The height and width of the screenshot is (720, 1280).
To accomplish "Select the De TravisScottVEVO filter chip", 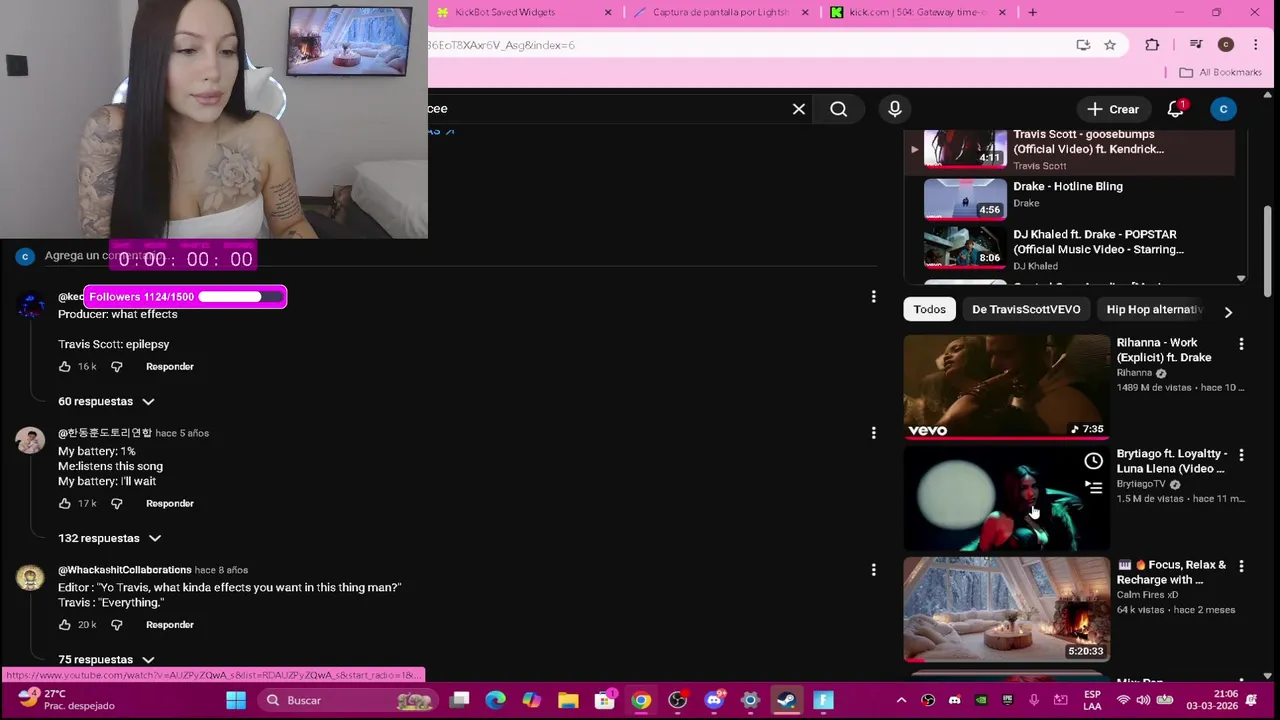I will [x=1026, y=309].
